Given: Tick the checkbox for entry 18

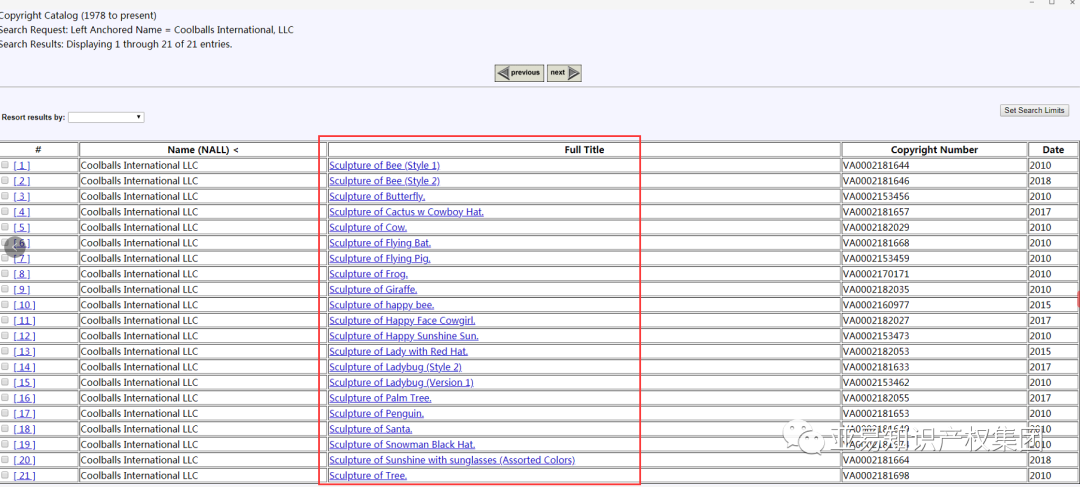Looking at the screenshot, I should coord(6,428).
